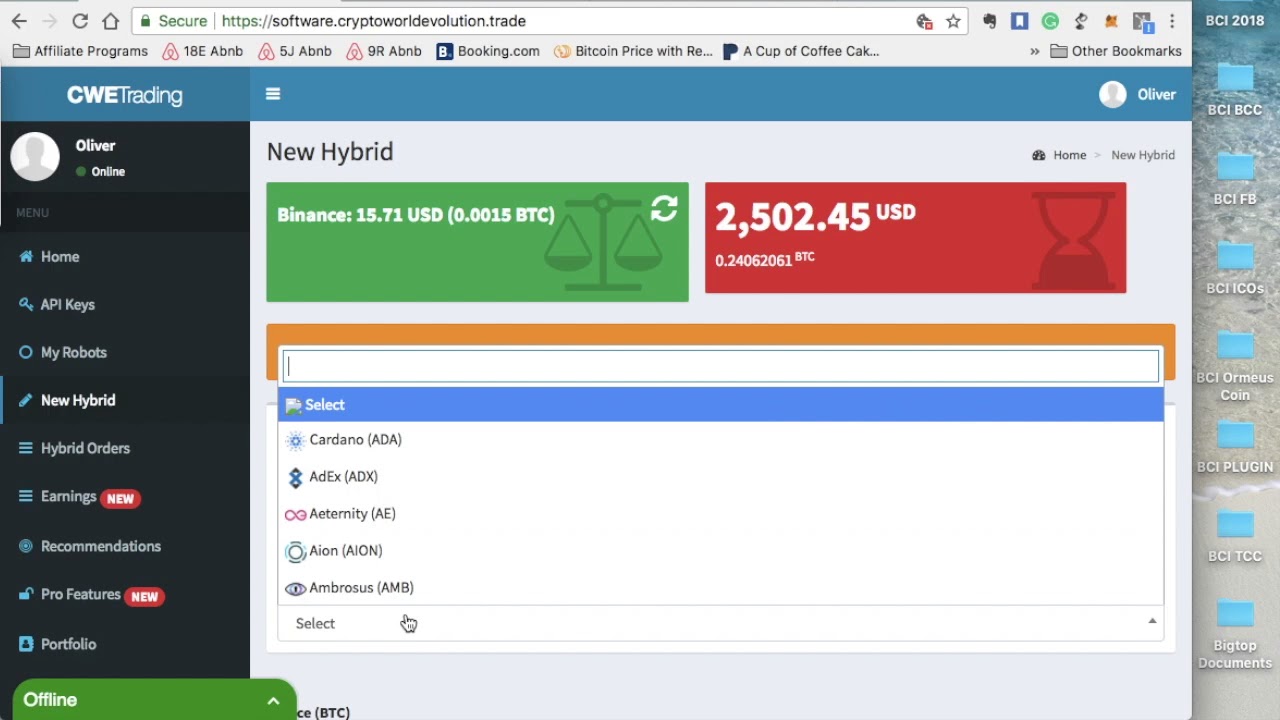
Task: Choose AdEx (ADX) from the coin list
Action: pyautogui.click(x=721, y=477)
